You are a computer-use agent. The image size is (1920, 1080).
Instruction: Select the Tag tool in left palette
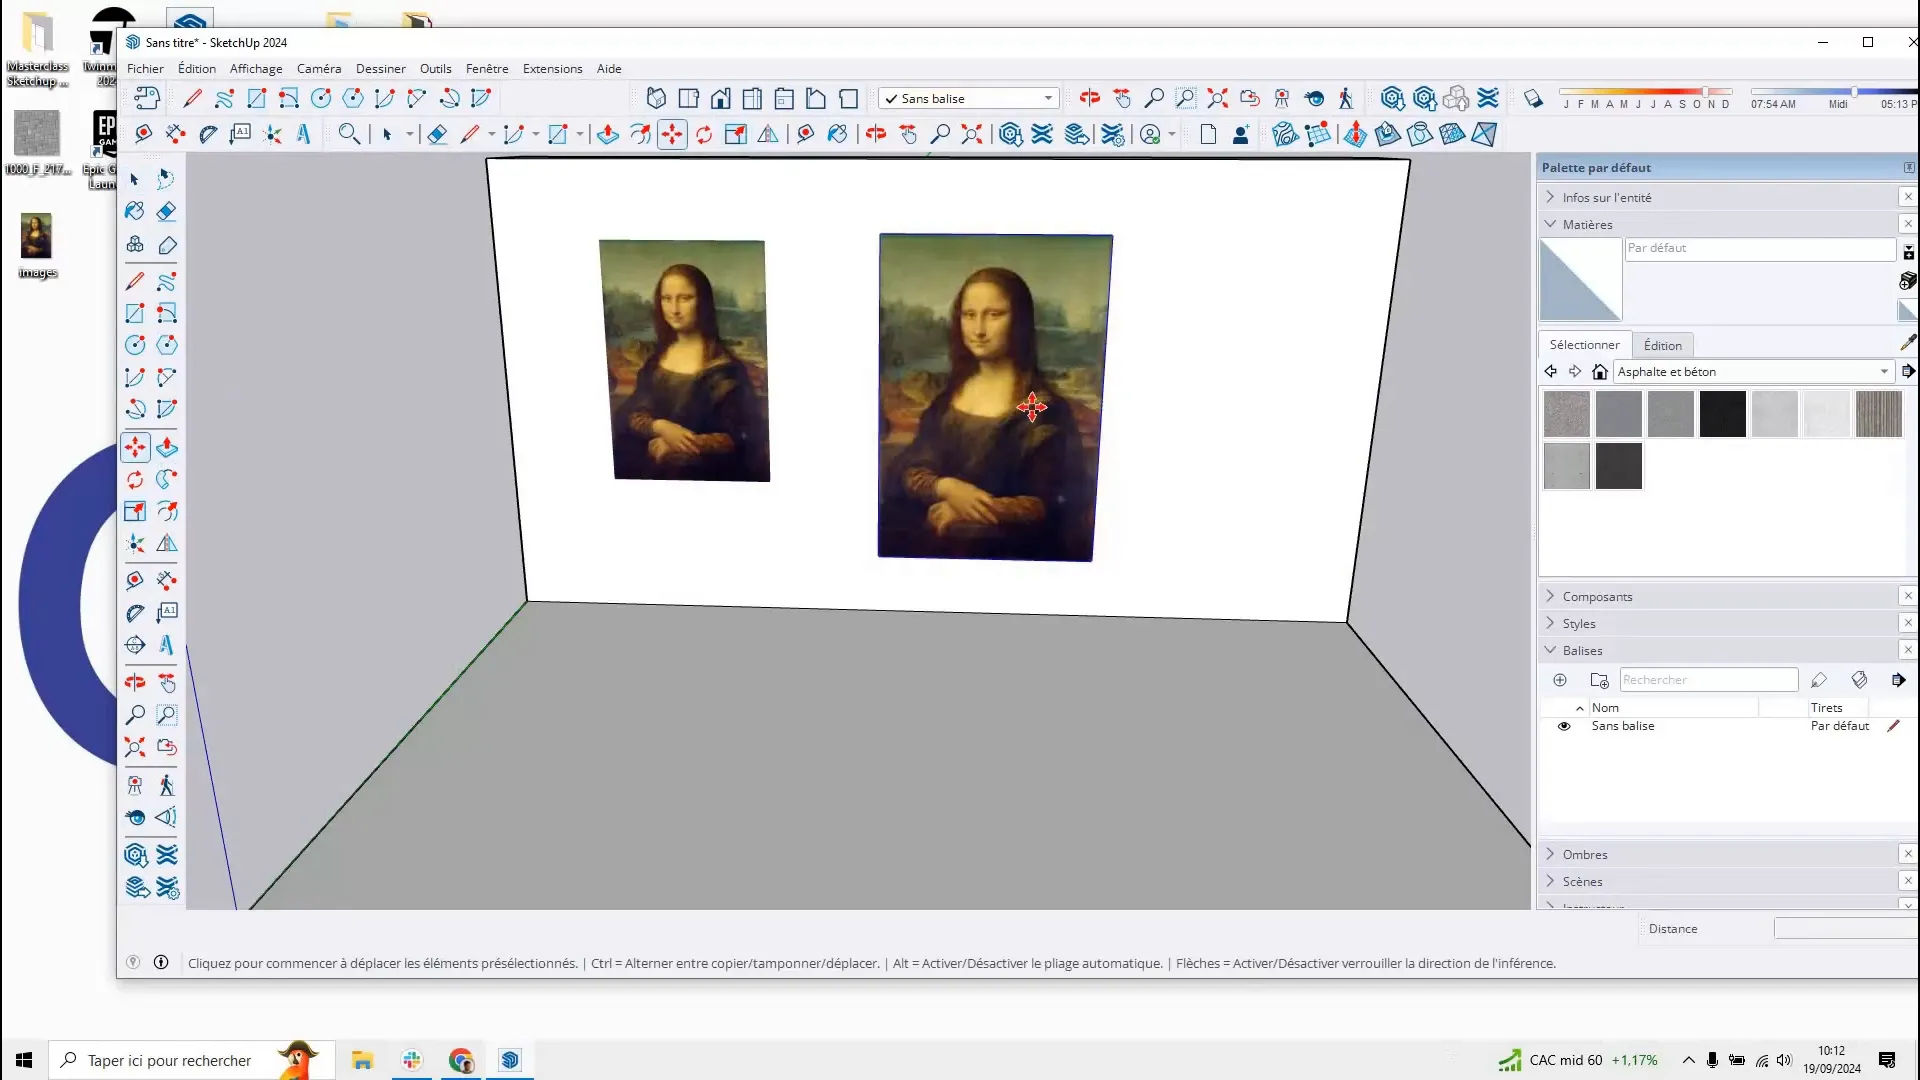167,246
